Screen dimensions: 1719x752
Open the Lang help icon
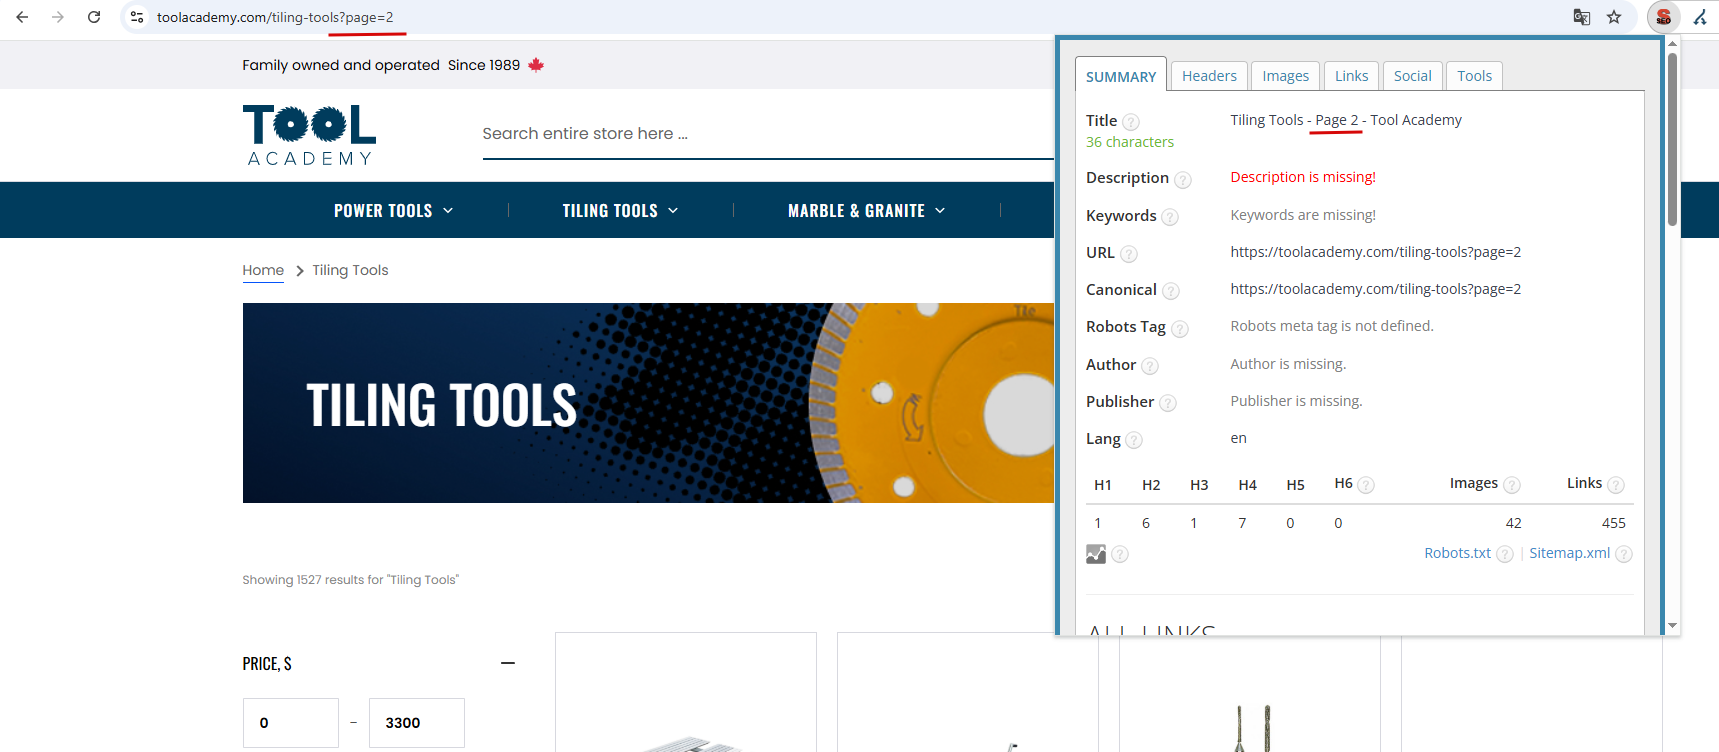(1134, 440)
